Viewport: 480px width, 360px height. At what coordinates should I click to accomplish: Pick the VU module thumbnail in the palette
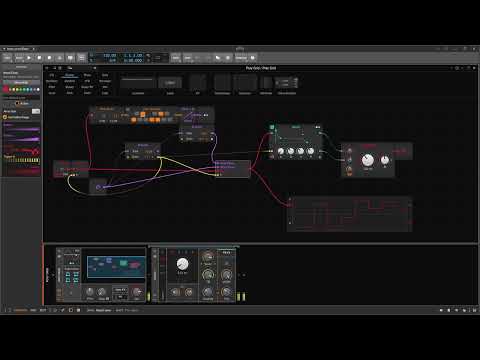[x=198, y=83]
